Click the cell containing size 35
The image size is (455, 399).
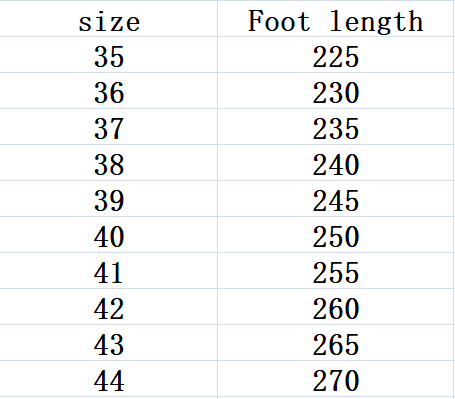point(109,55)
